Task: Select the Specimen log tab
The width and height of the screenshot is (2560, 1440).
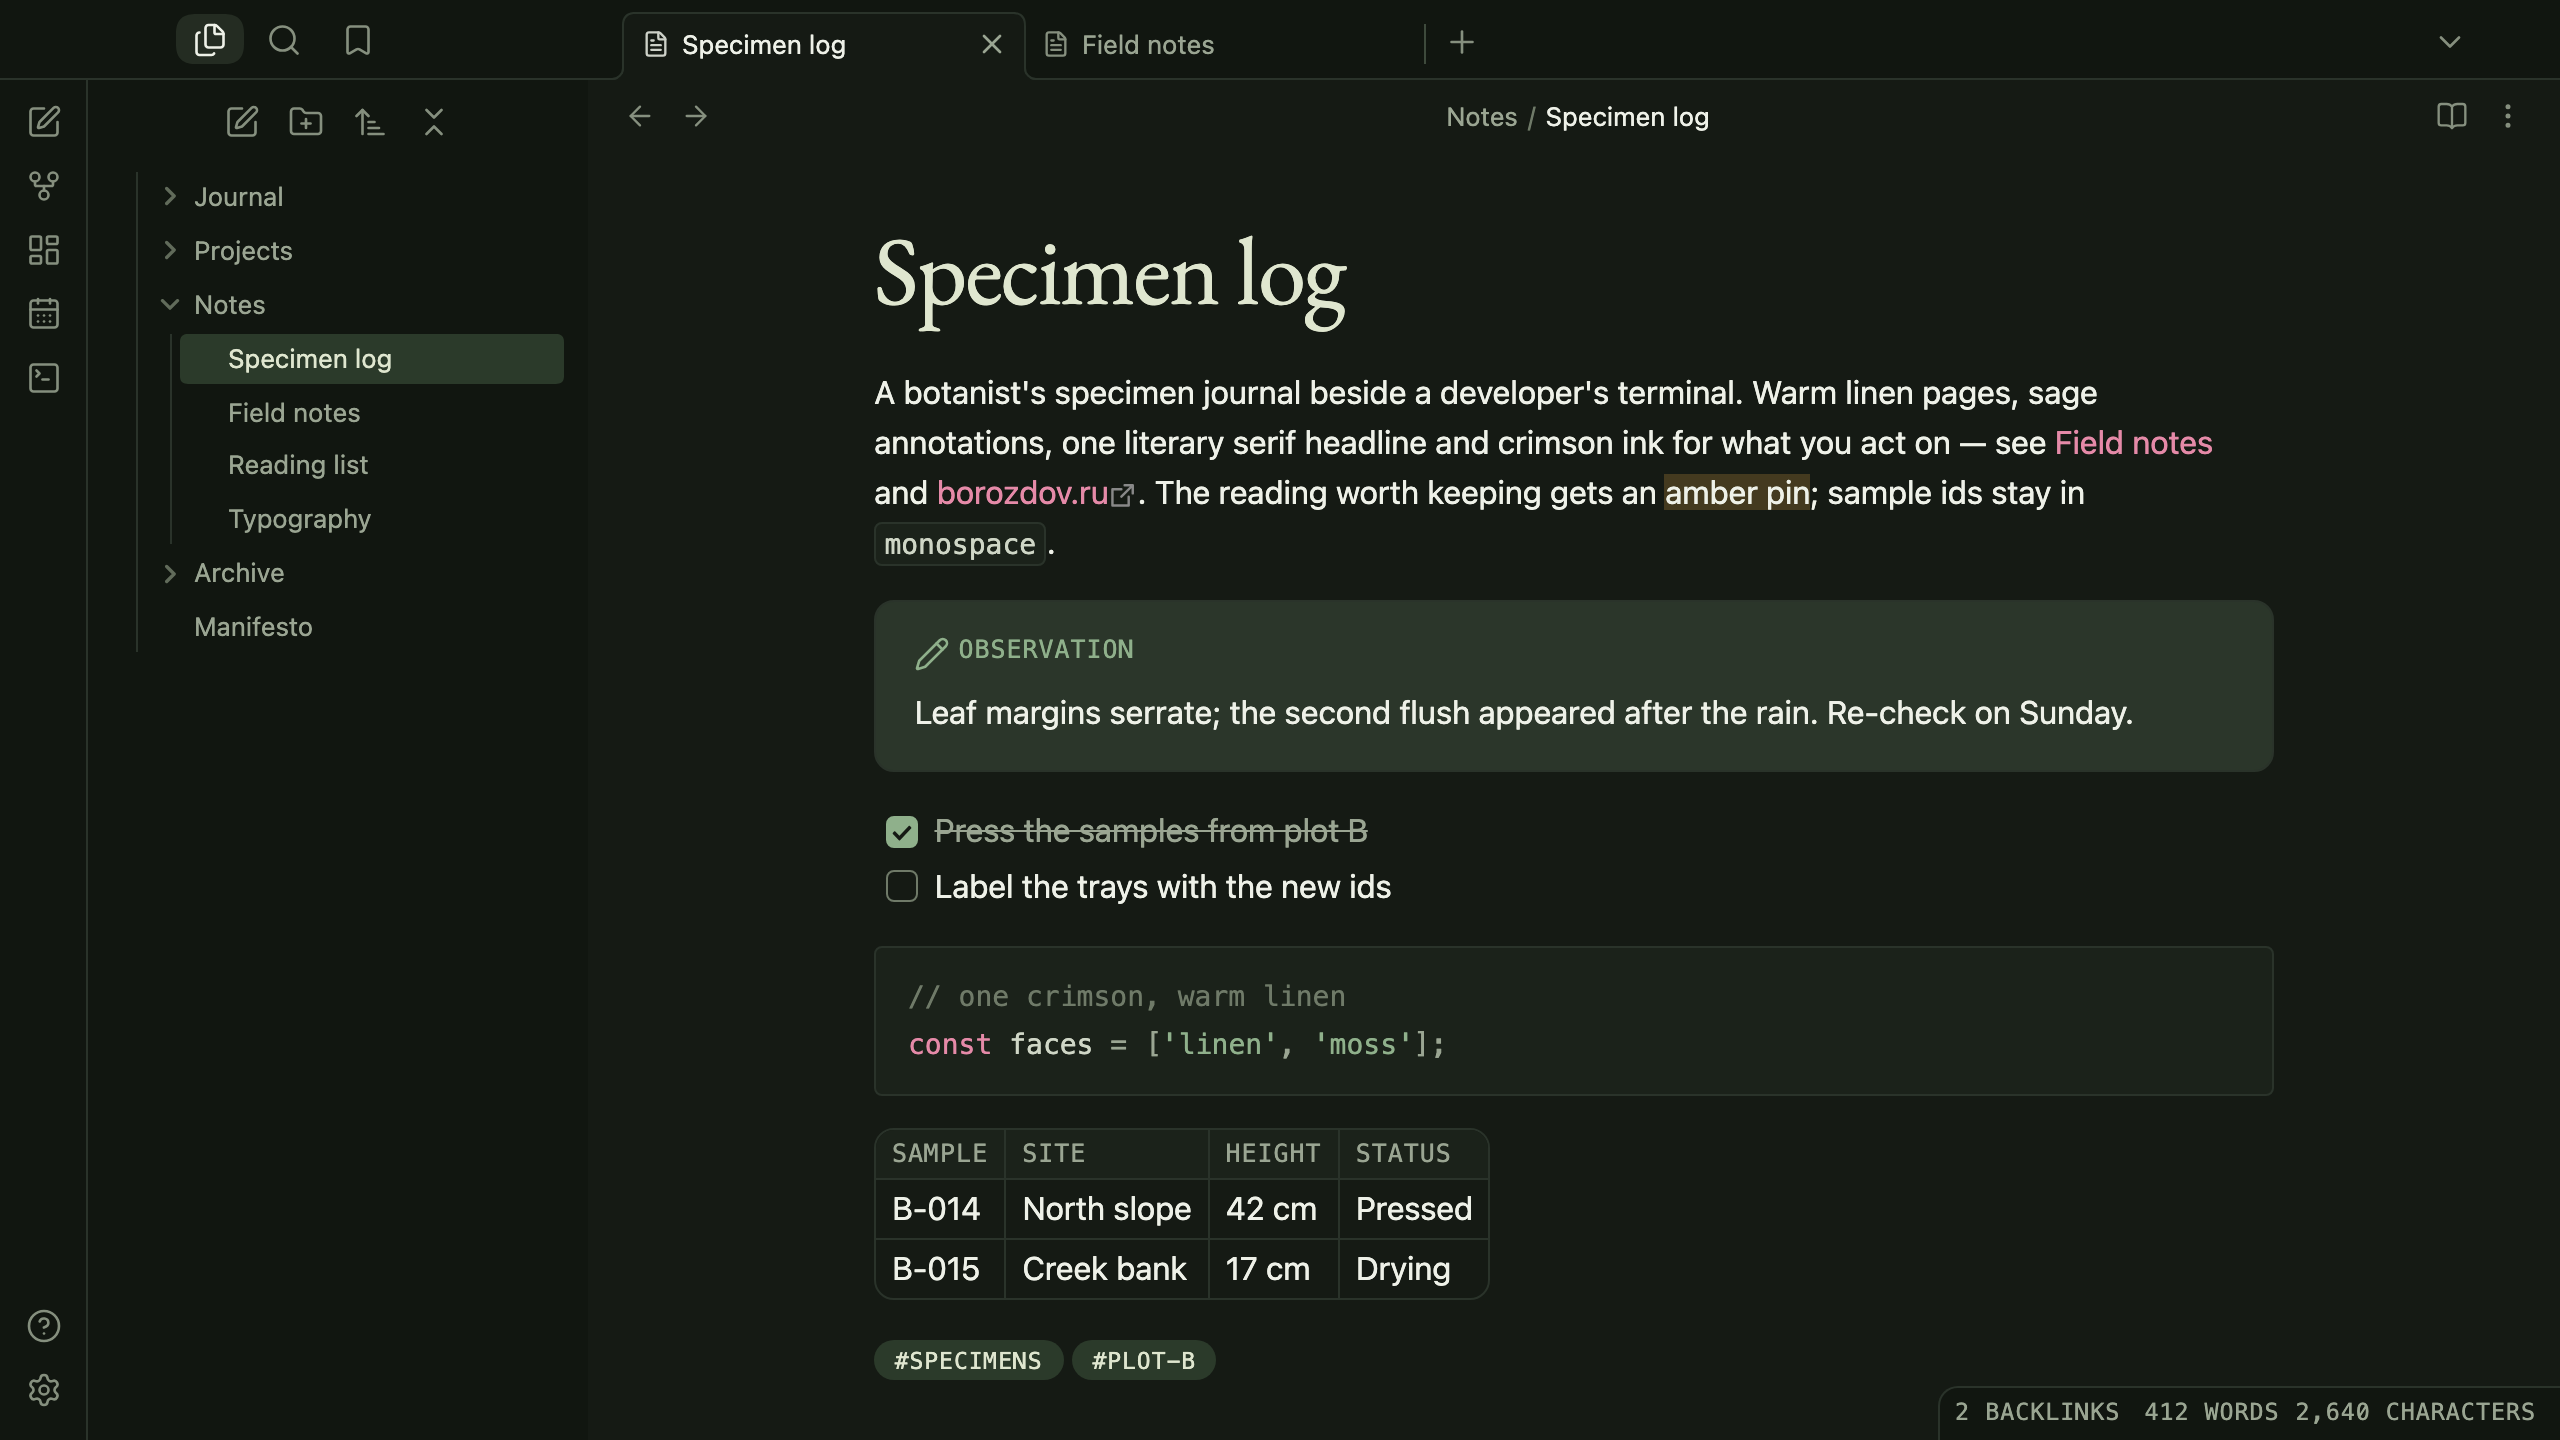Action: point(824,45)
